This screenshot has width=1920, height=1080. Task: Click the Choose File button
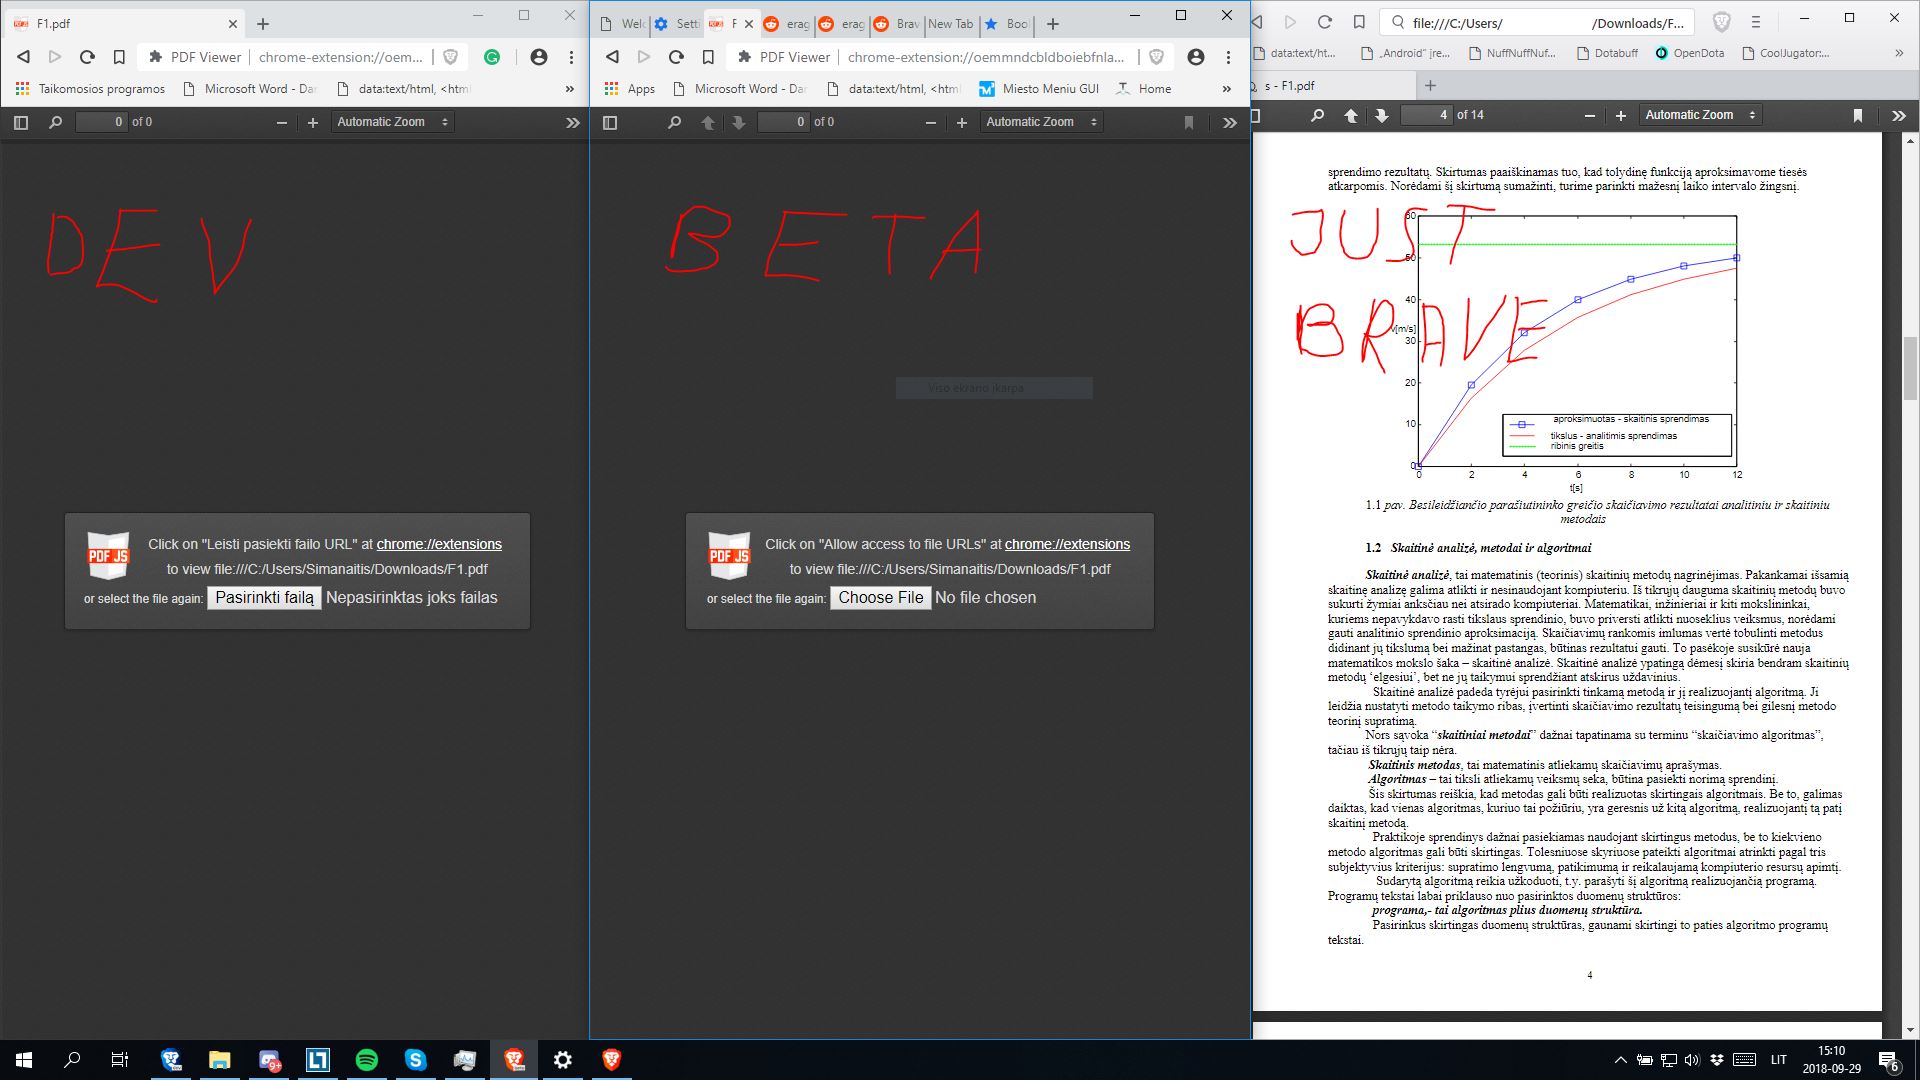click(x=880, y=598)
